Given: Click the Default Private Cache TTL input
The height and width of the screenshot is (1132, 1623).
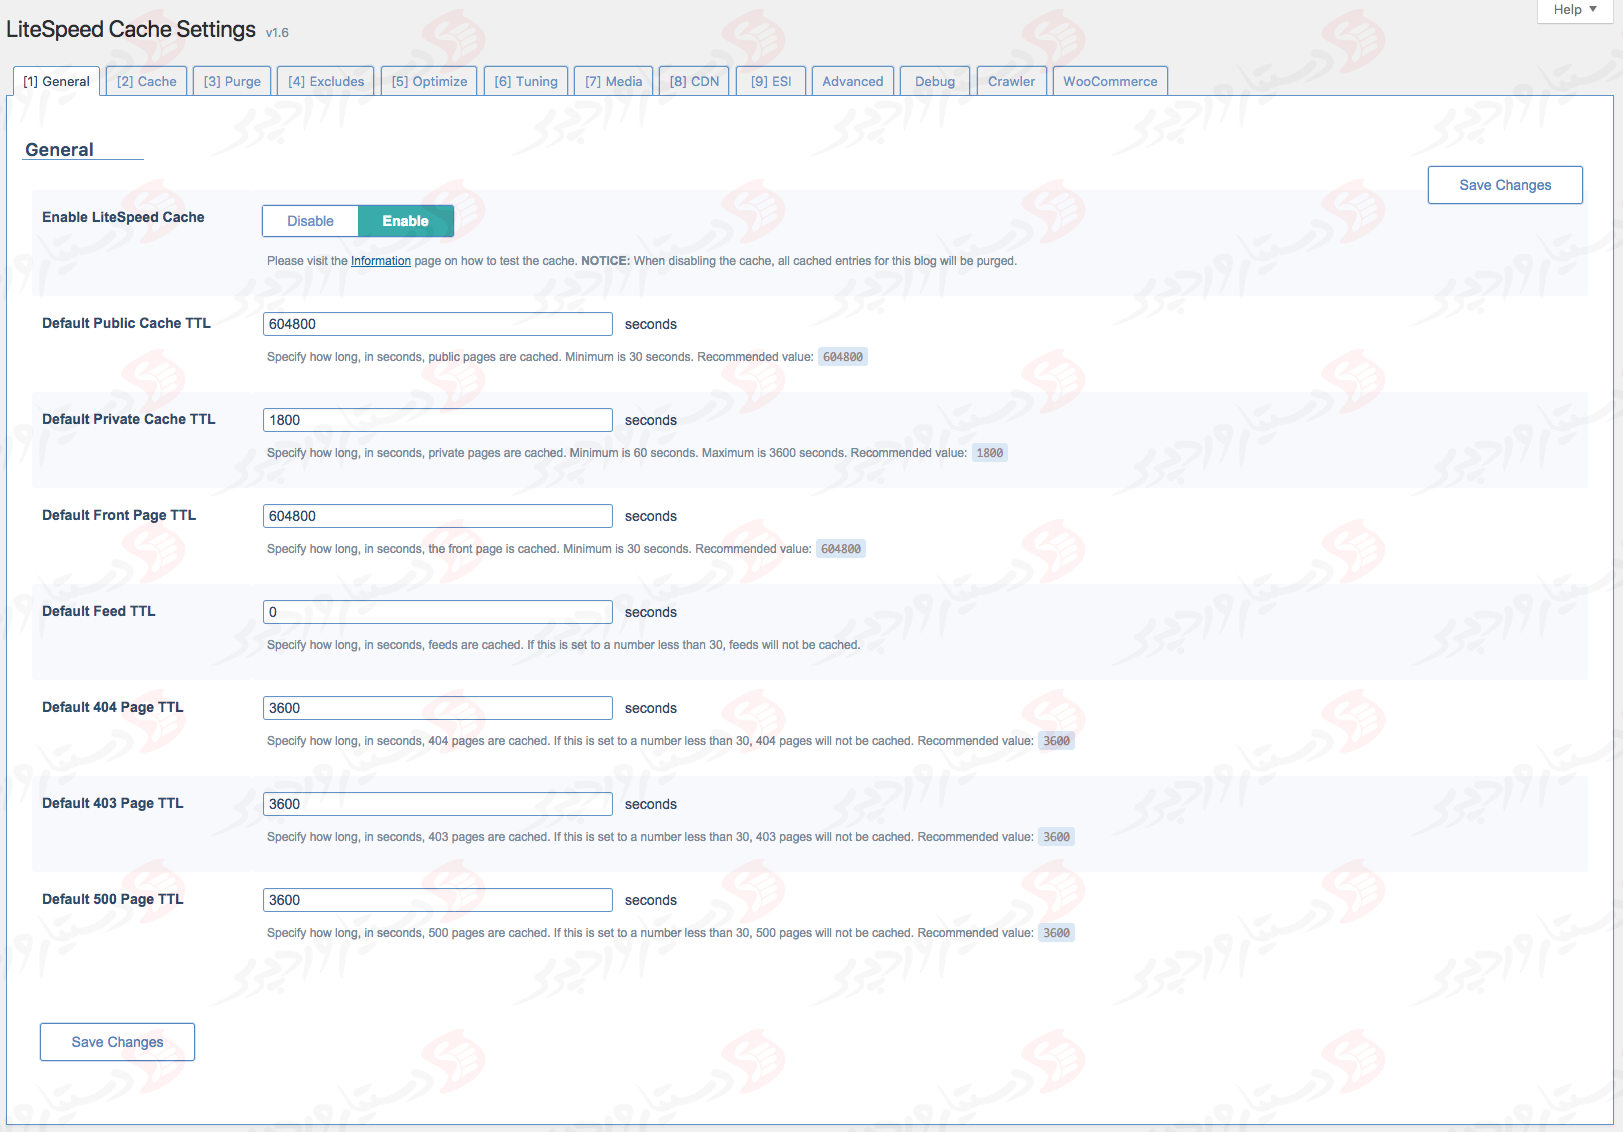Looking at the screenshot, I should [x=437, y=420].
